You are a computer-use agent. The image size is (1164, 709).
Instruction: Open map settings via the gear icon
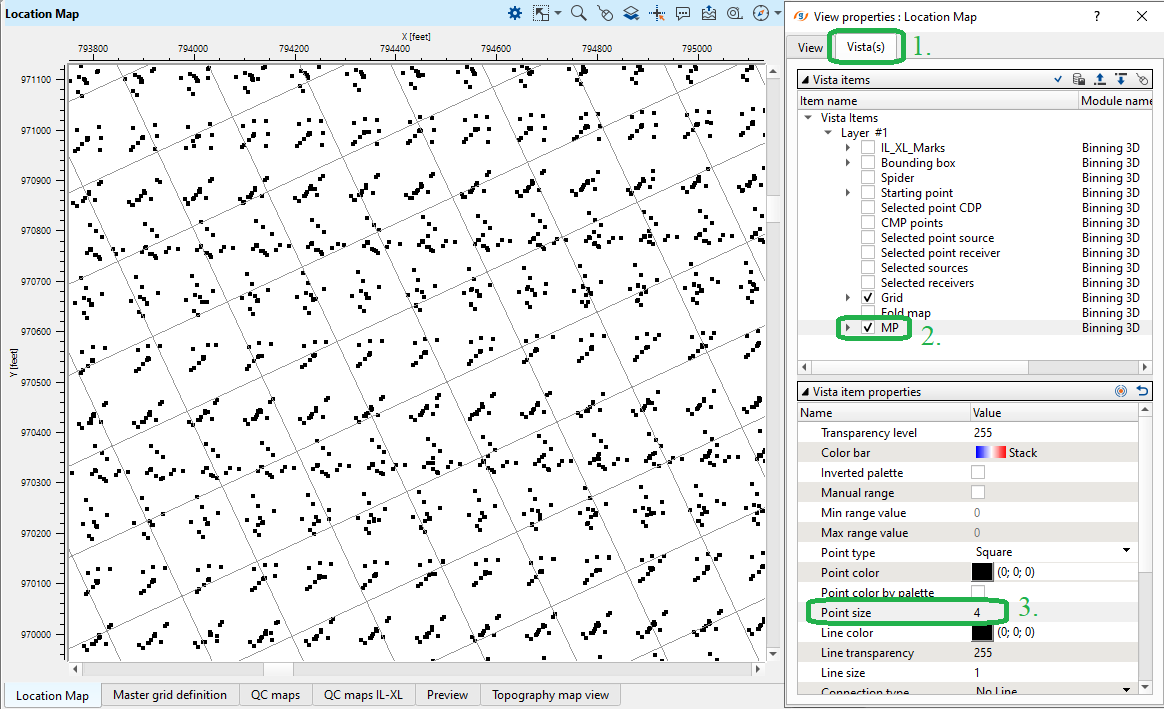click(x=515, y=13)
